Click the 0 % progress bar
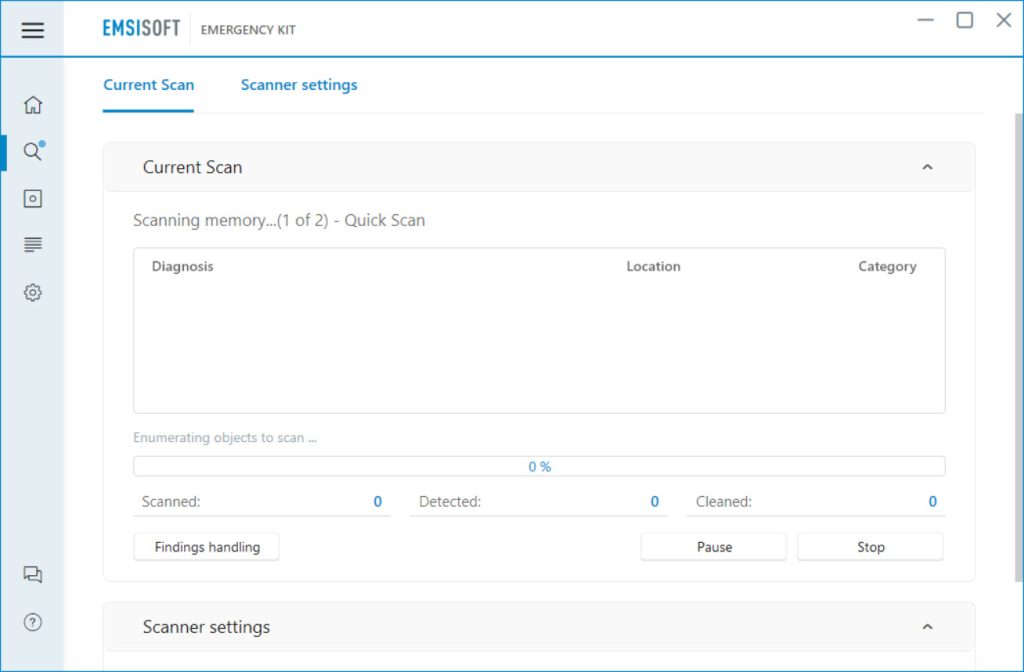 click(x=539, y=466)
